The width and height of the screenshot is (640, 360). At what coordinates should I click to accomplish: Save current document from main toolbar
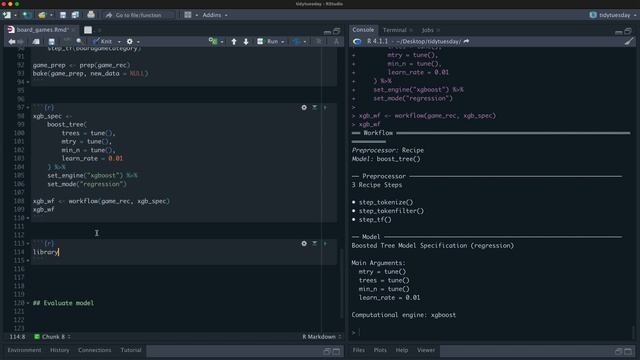click(x=63, y=15)
